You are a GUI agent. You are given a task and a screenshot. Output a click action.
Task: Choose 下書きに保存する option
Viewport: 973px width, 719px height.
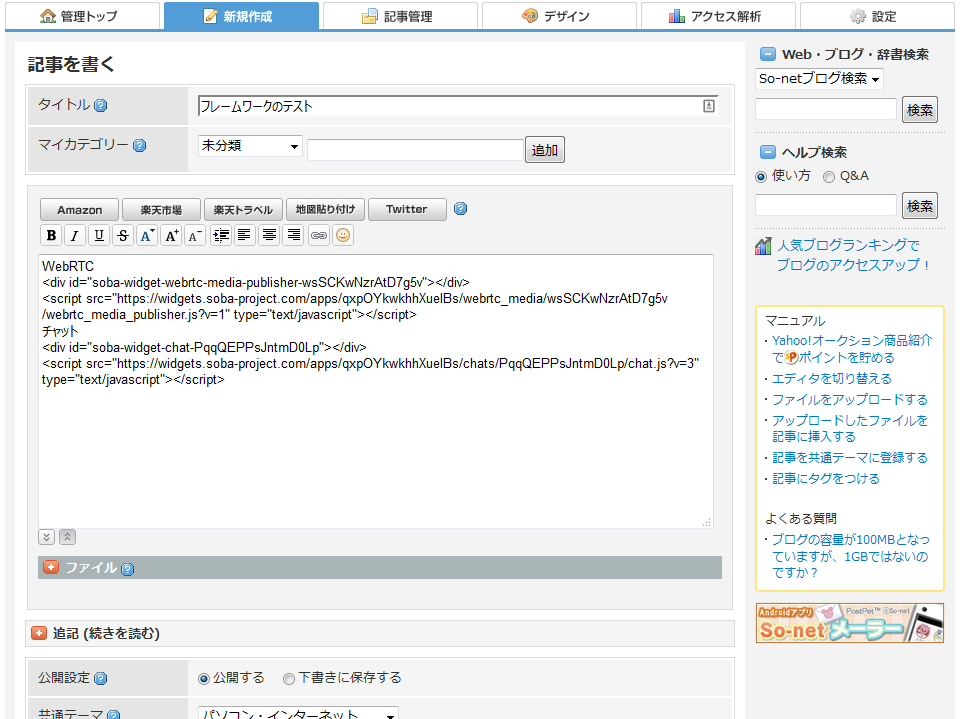(289, 678)
